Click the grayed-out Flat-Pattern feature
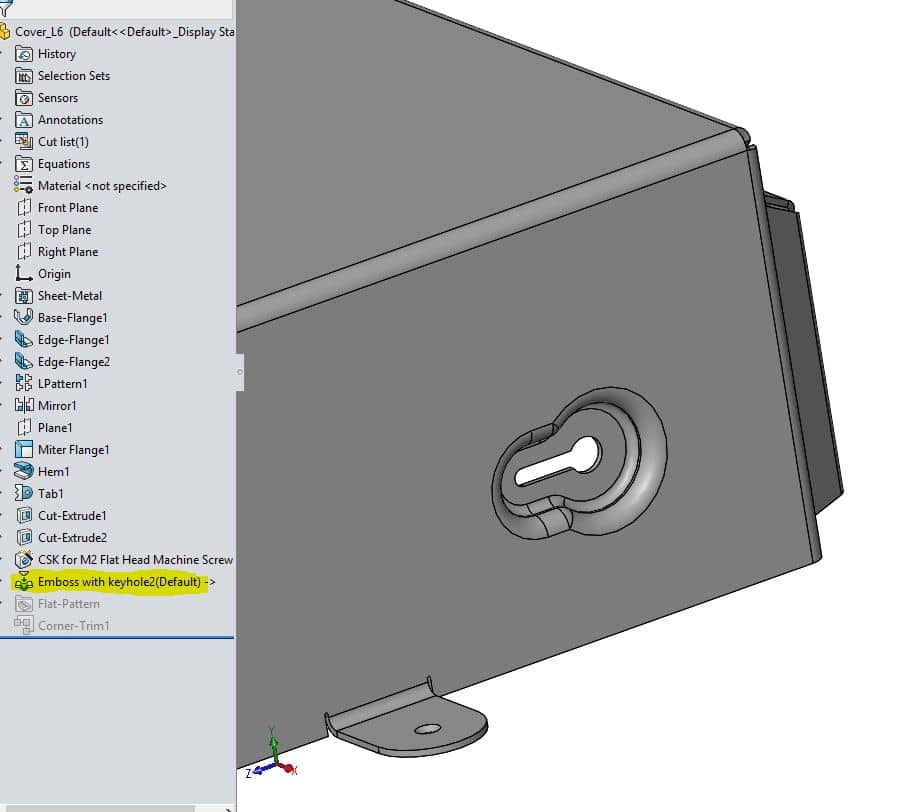The height and width of the screenshot is (812, 901). tap(70, 603)
